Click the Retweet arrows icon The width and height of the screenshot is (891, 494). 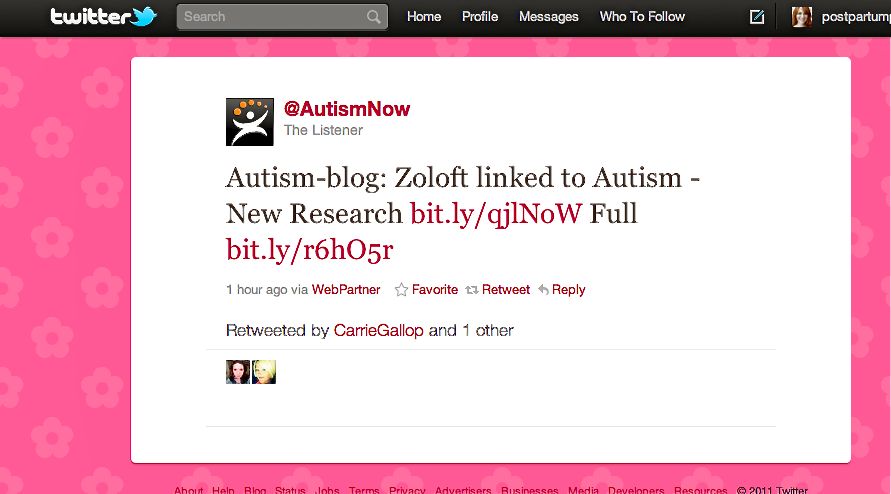[x=472, y=290]
